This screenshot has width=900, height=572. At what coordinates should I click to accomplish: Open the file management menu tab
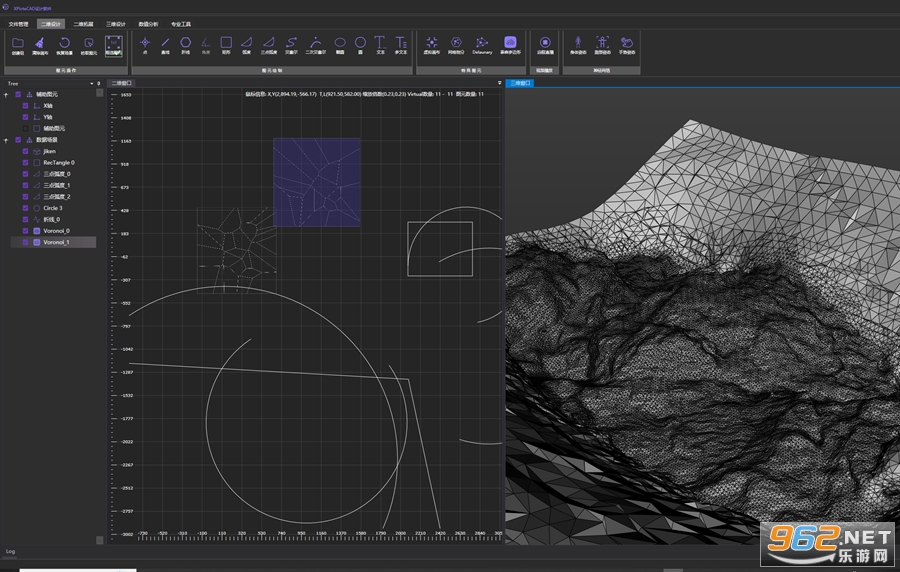point(18,24)
